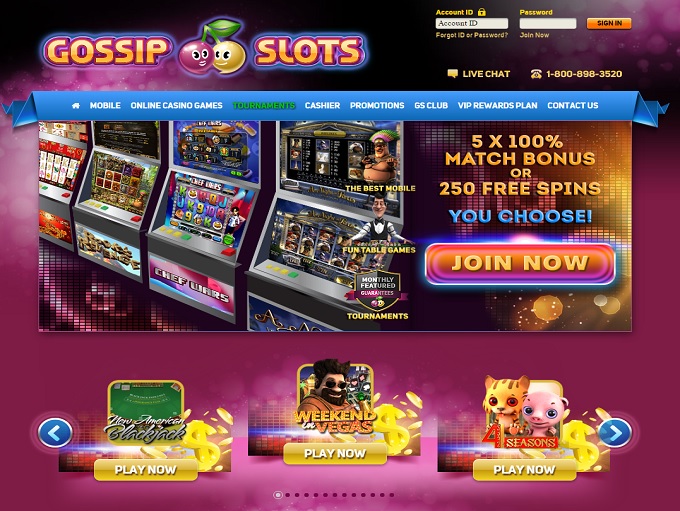
Task: Go to VIP Rewards Plan page
Action: pos(497,105)
